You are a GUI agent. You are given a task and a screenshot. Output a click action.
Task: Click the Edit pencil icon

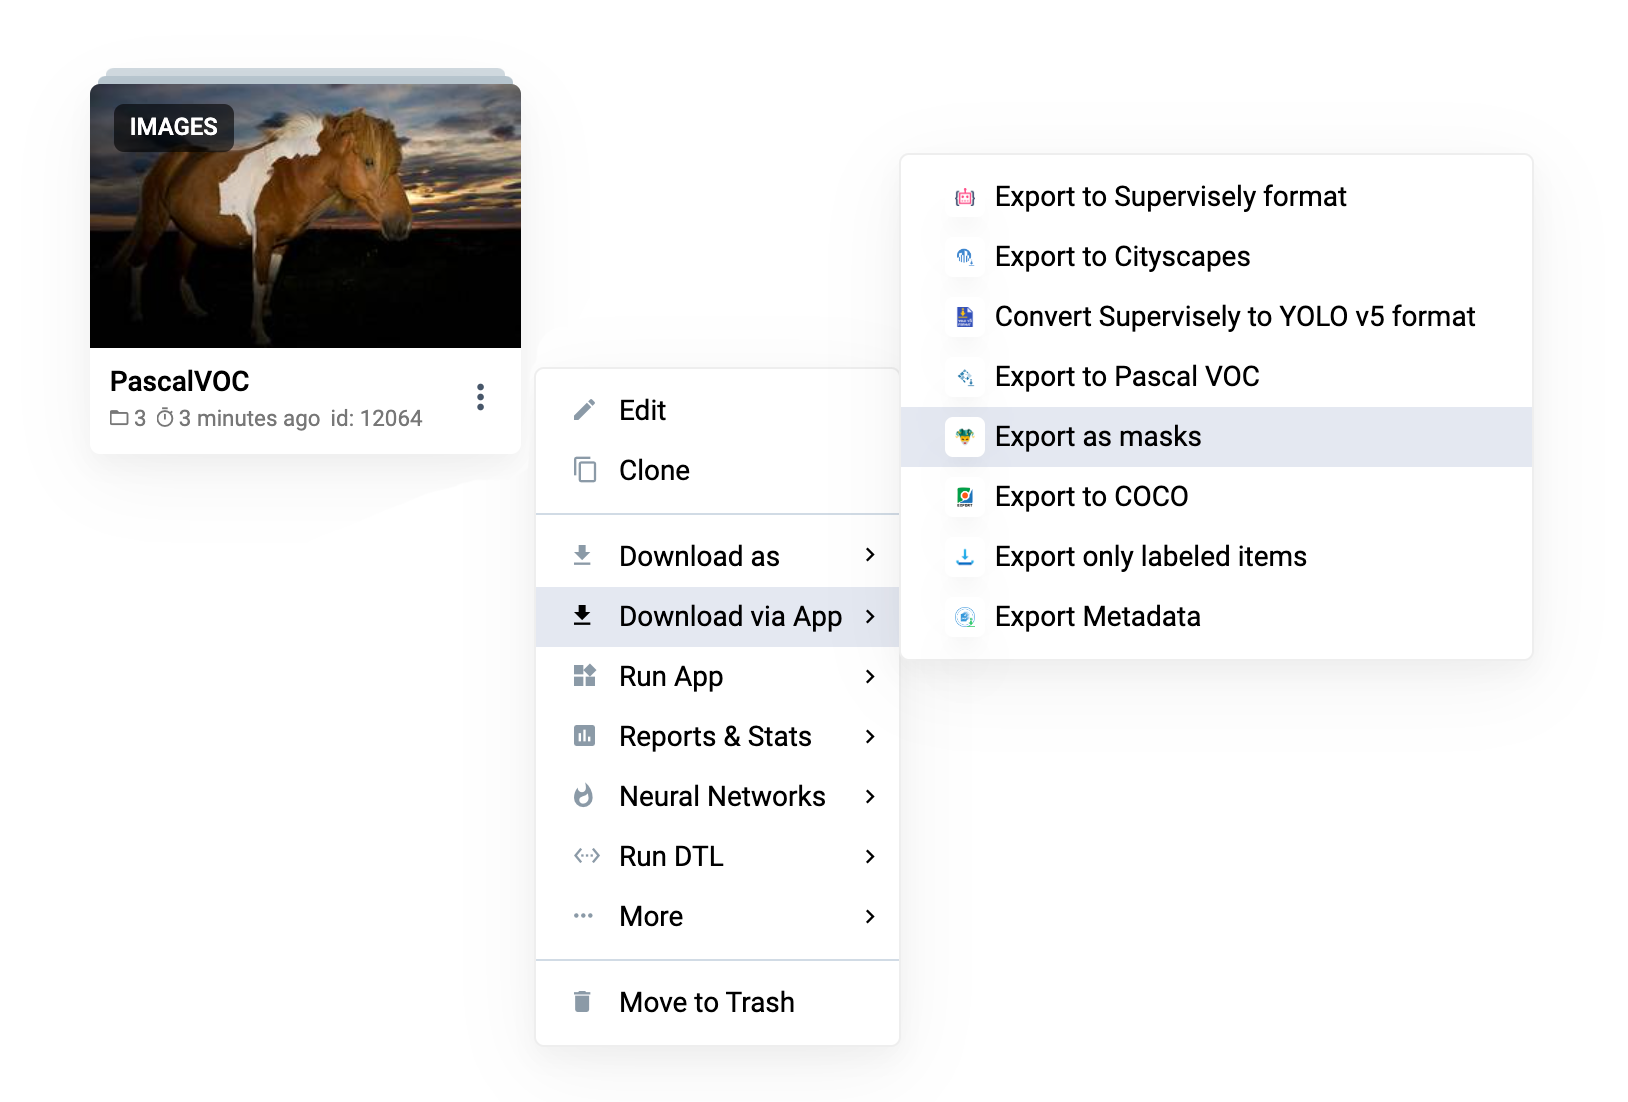coord(583,409)
